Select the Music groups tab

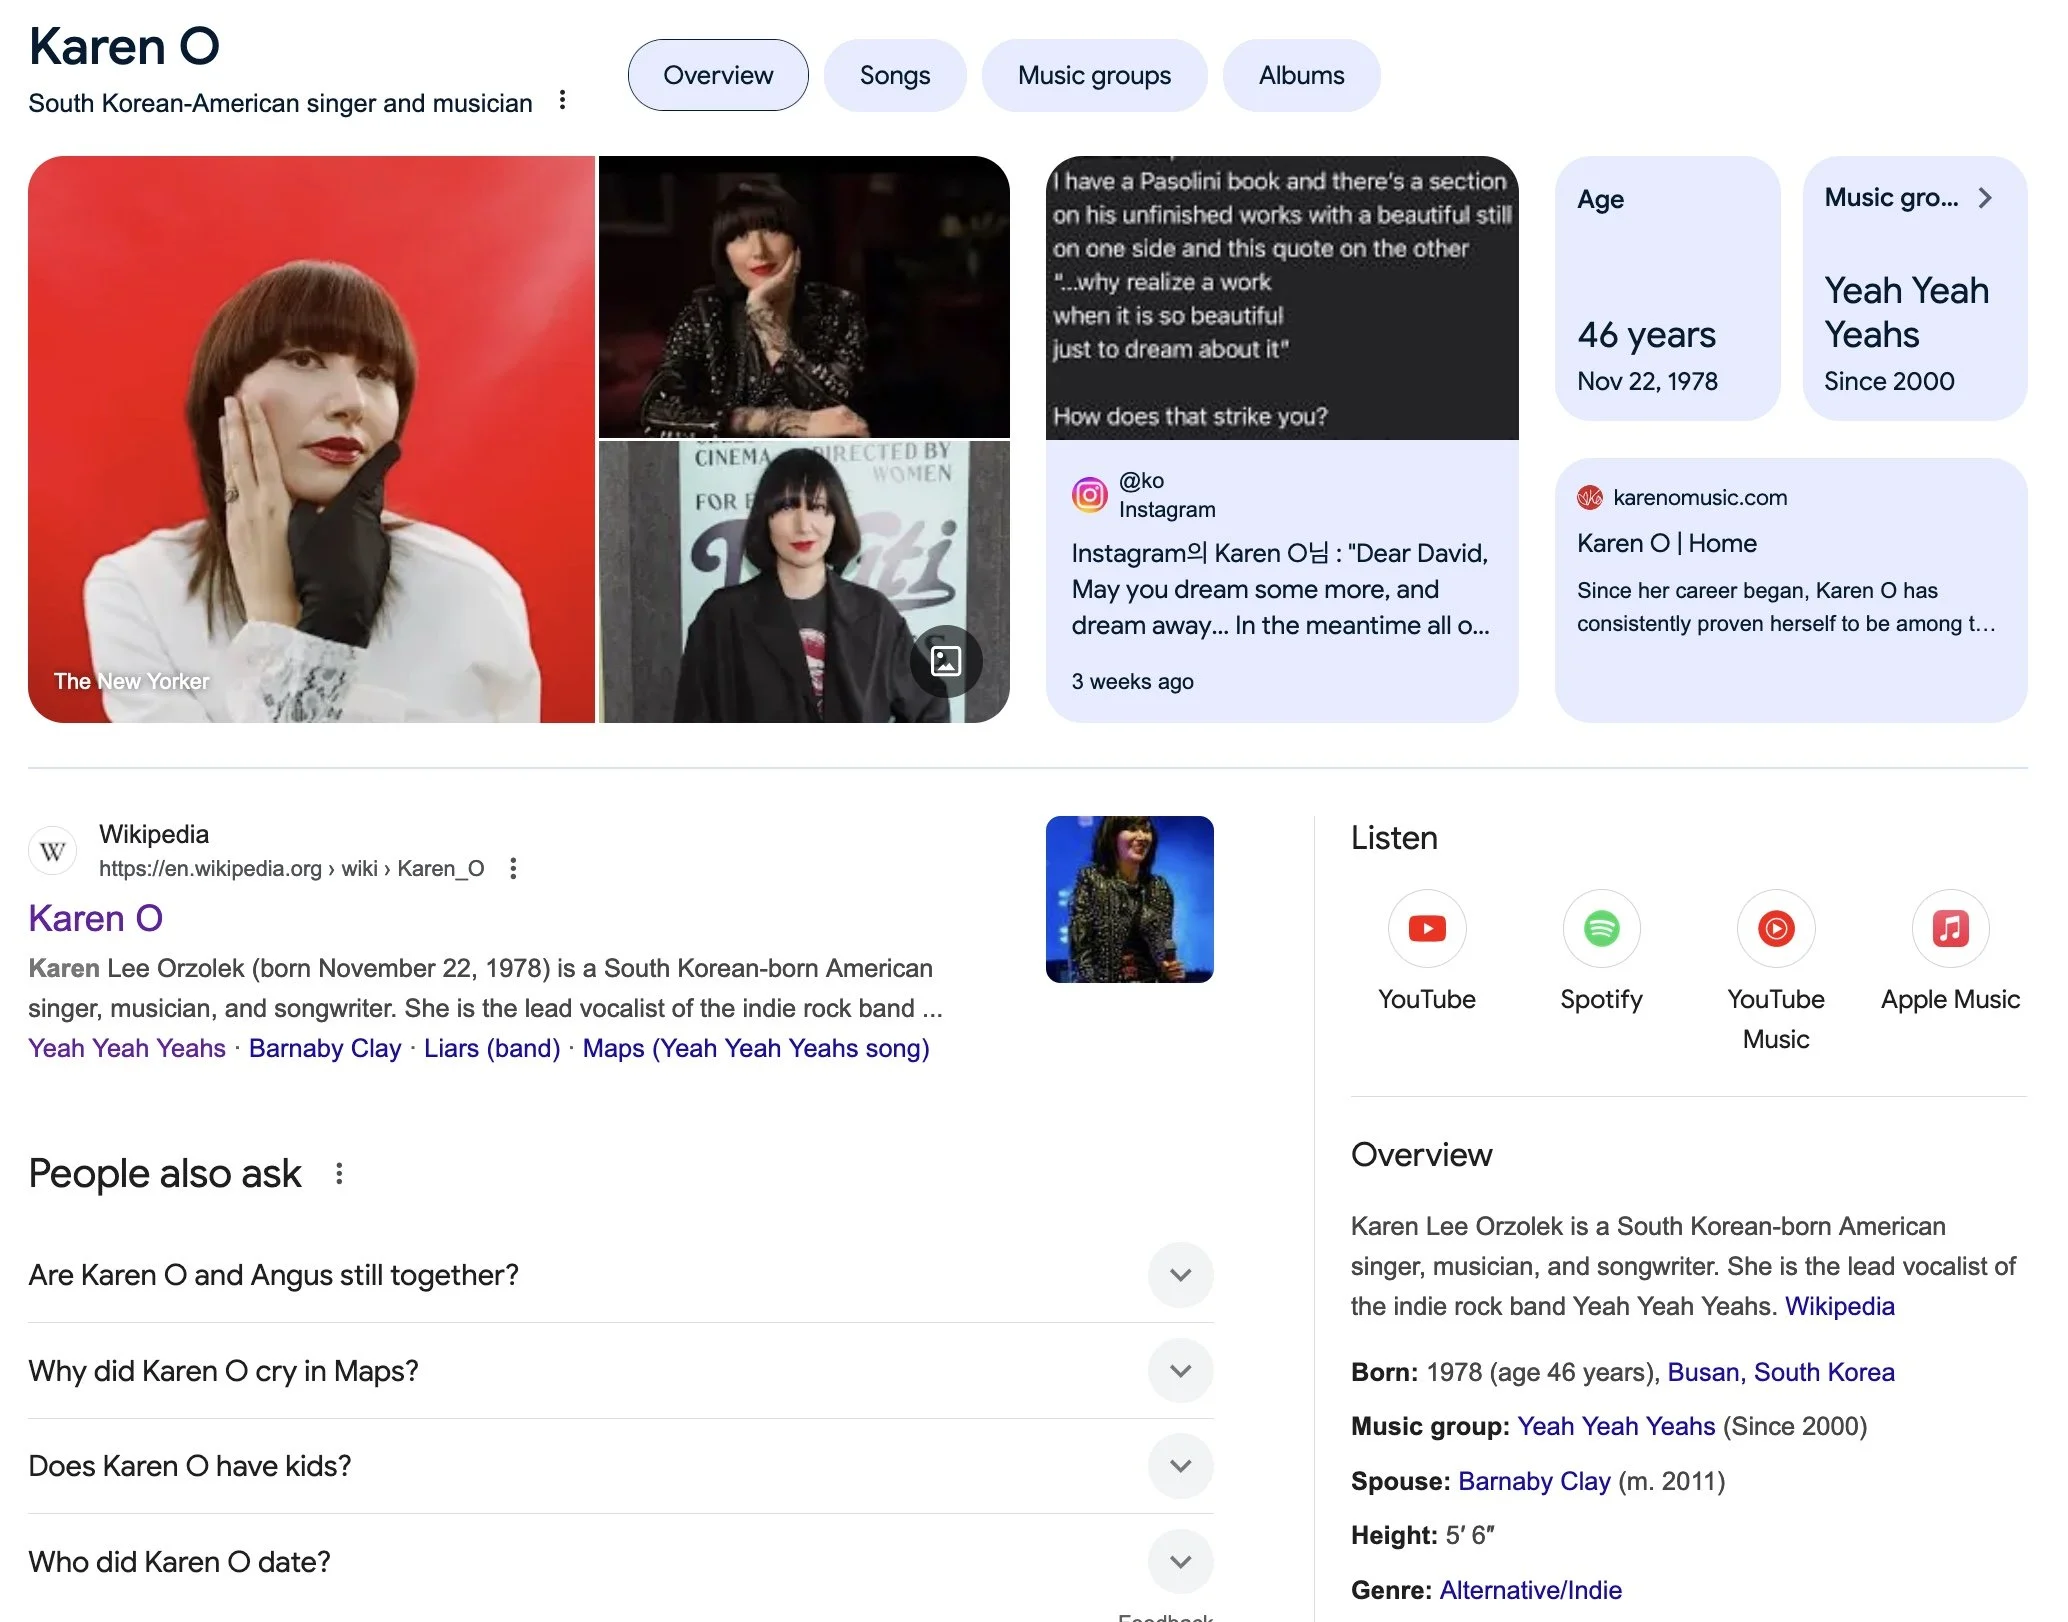pyautogui.click(x=1093, y=75)
